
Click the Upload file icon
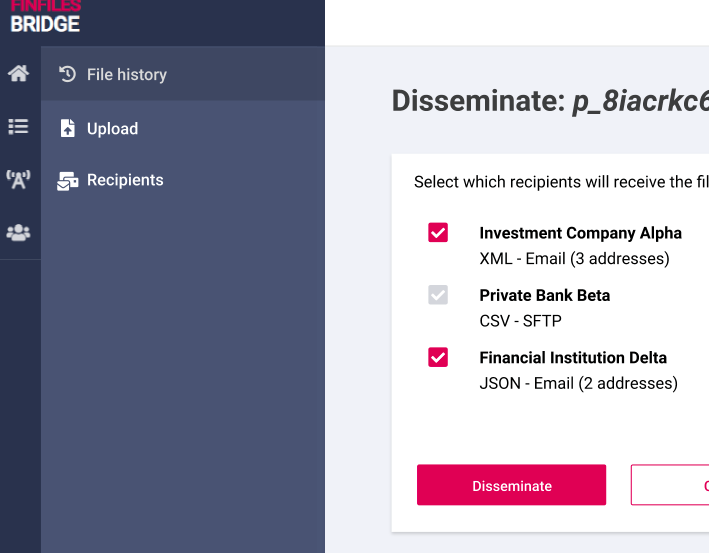coord(68,128)
